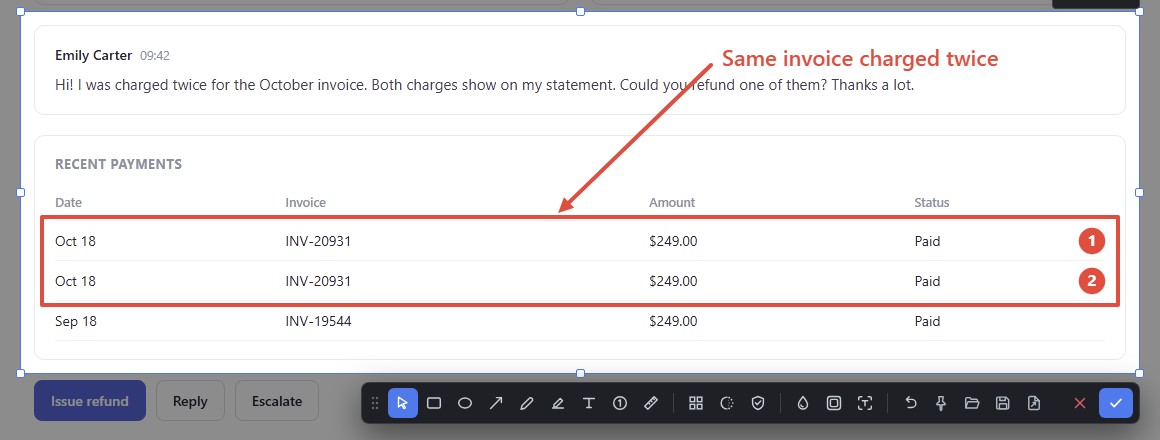The height and width of the screenshot is (440, 1160).
Task: Undo the last annotation
Action: click(911, 403)
